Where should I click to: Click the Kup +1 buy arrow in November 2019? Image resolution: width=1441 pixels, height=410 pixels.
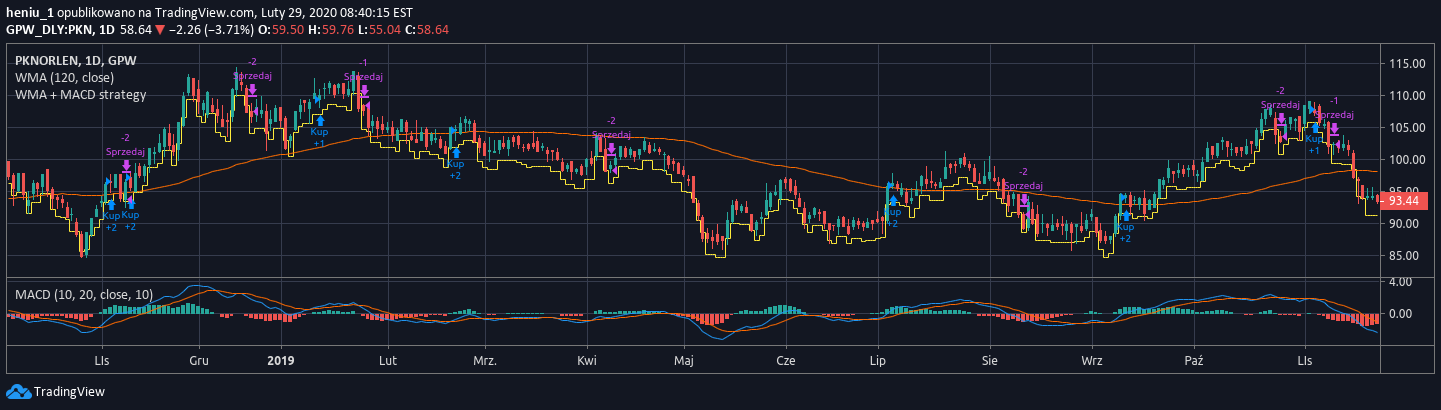coord(1315,128)
